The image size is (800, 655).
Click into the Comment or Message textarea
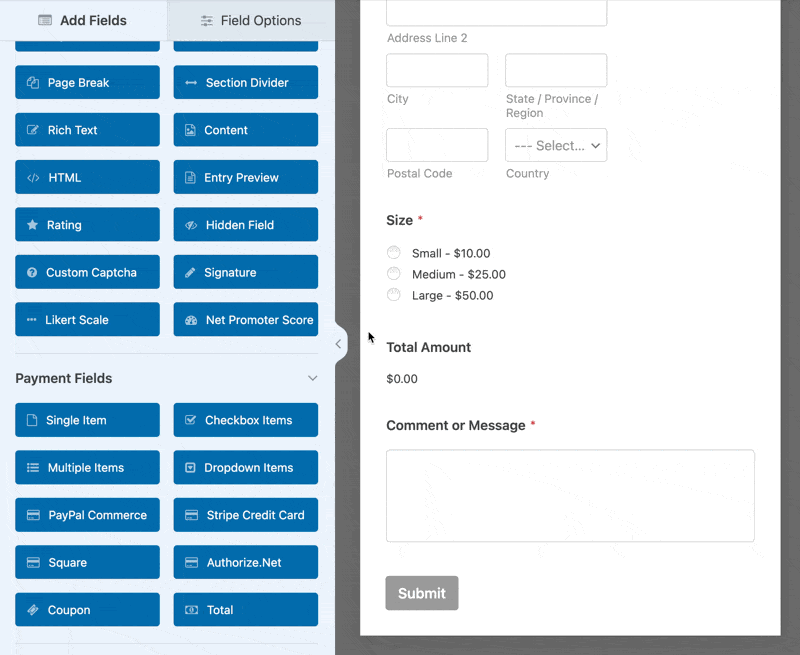(570, 496)
